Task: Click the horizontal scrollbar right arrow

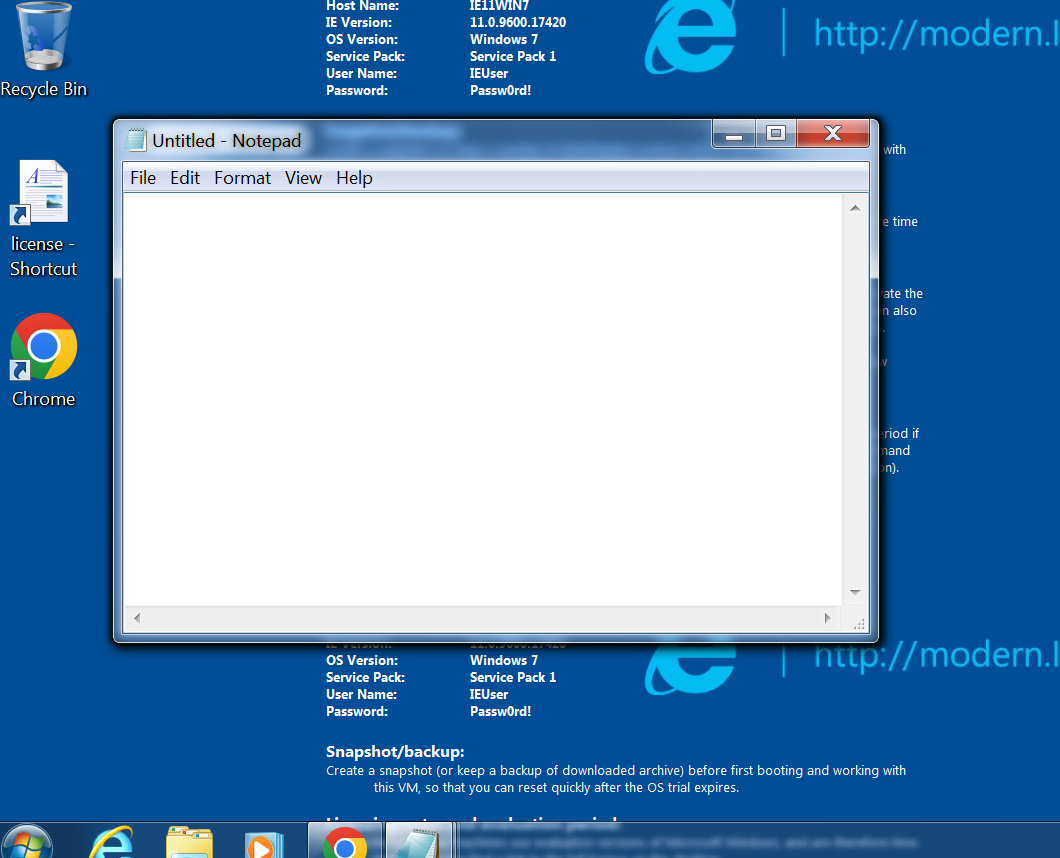Action: point(827,618)
